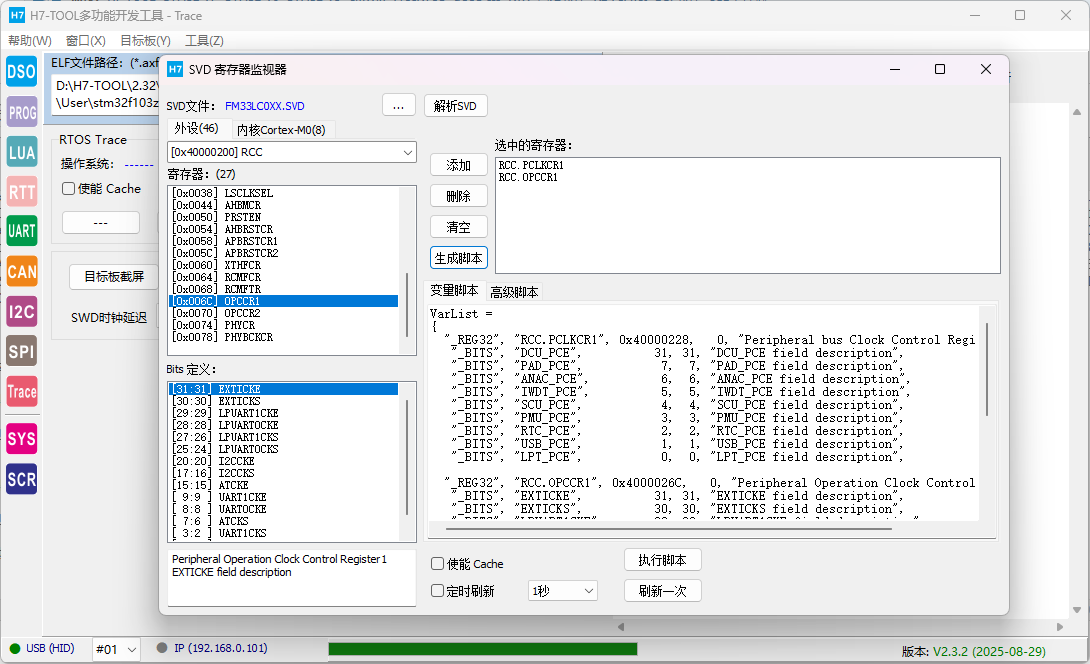Click the version V2.3.2 status text
This screenshot has height=664, width=1090.
(x=973, y=651)
